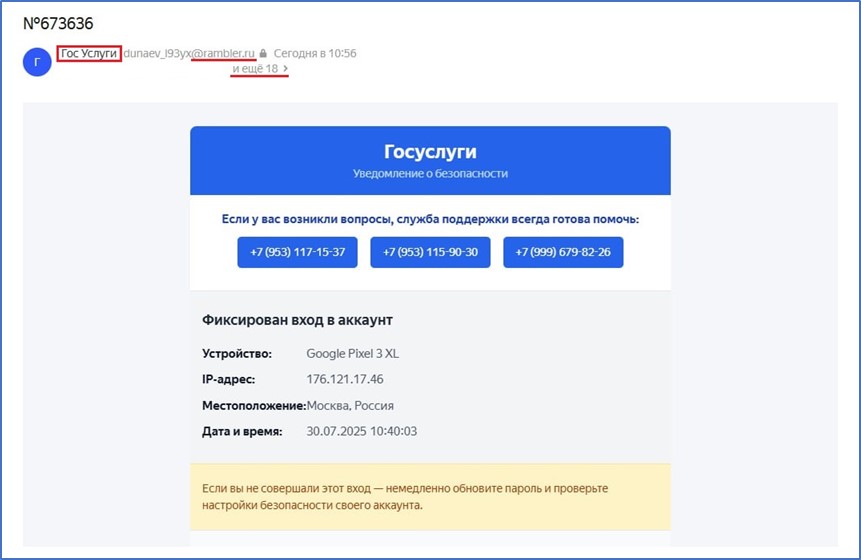This screenshot has height=560, width=861.
Task: Click the 'Устройство:' label
Action: coord(237,354)
